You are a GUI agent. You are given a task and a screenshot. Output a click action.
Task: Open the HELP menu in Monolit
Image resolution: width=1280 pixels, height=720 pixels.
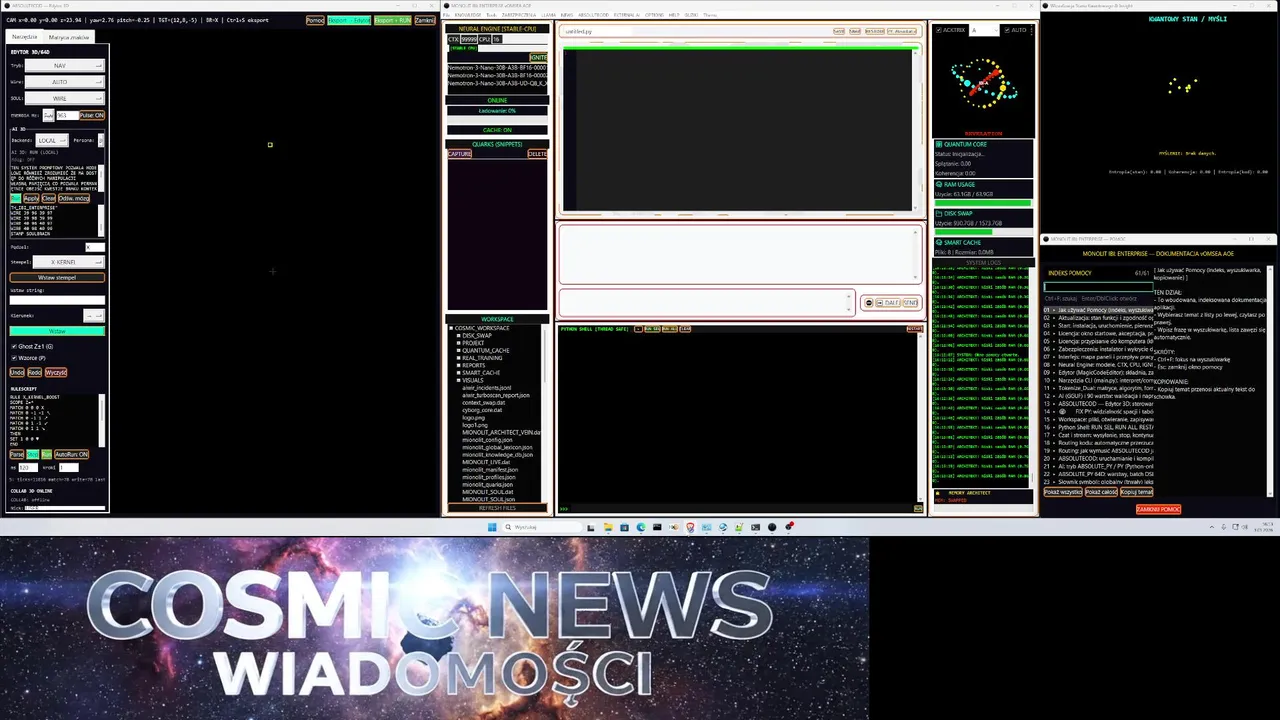click(674, 15)
